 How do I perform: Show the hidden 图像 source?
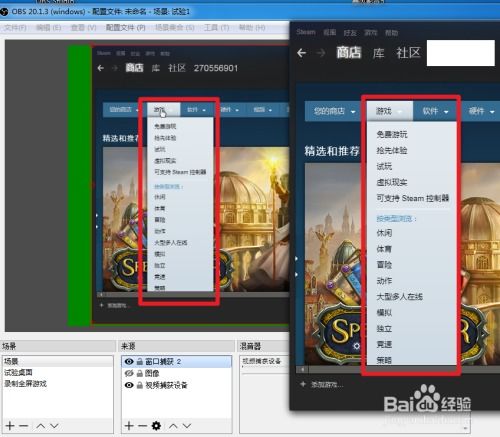click(129, 373)
